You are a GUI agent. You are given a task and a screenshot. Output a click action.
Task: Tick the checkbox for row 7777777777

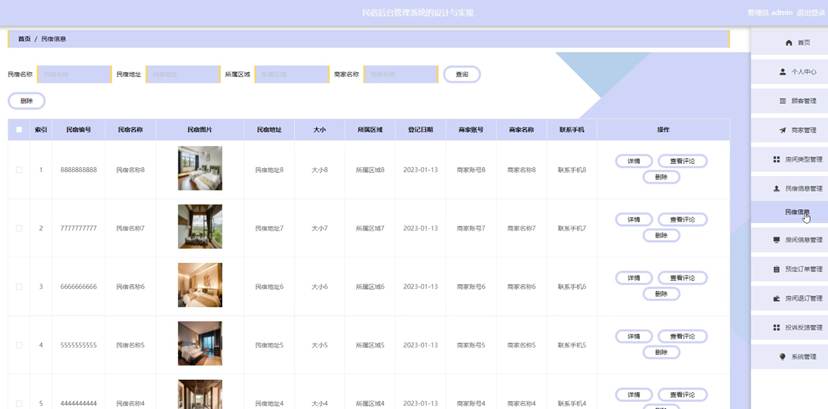[19, 229]
